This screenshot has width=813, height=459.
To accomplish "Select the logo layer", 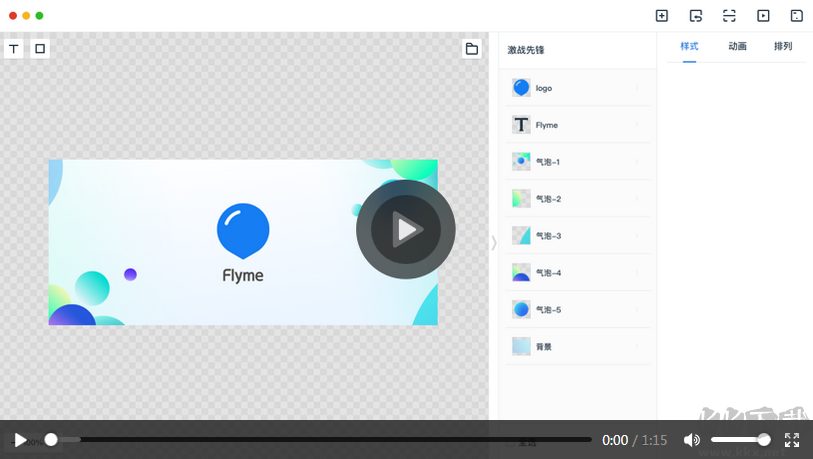I will [x=578, y=88].
